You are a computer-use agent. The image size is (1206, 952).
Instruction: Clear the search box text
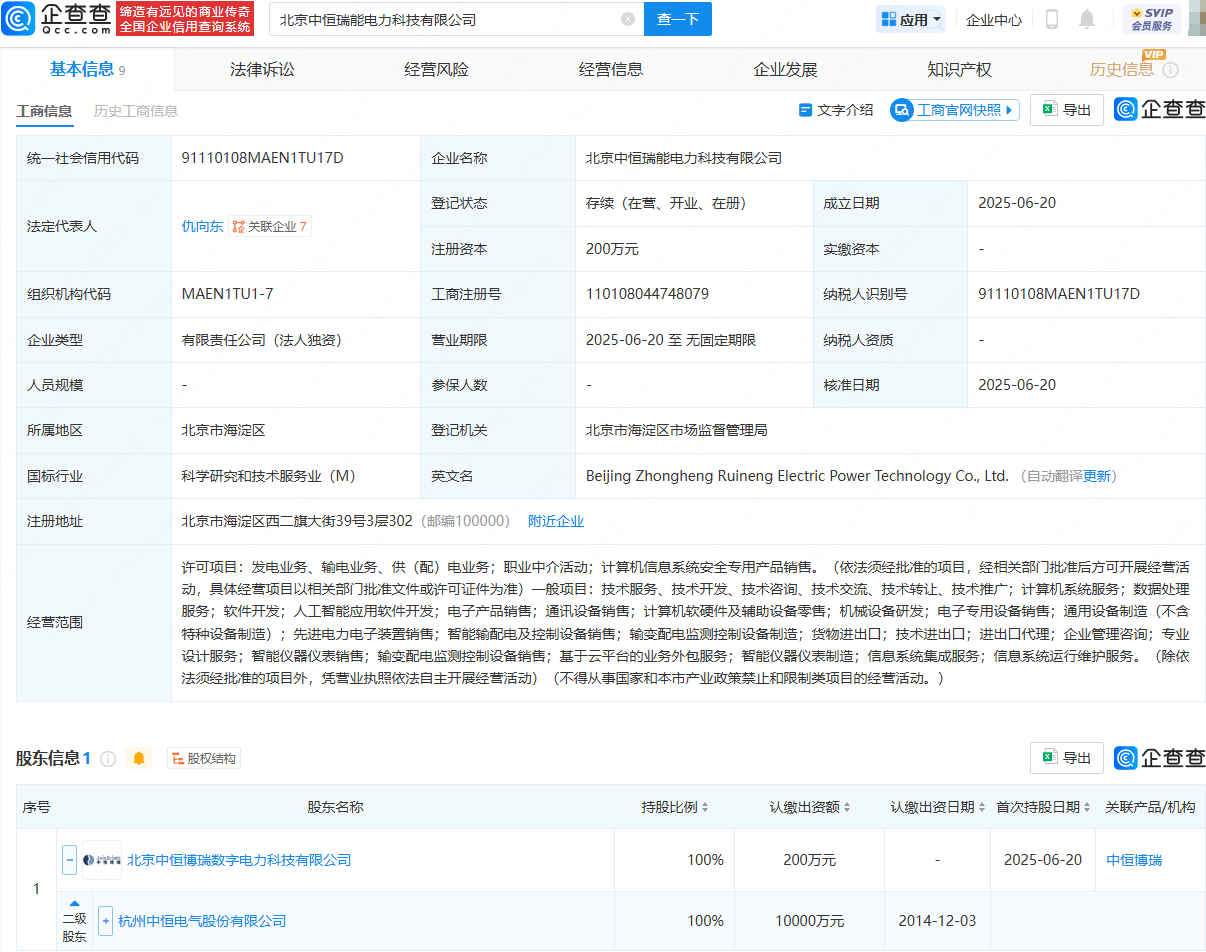(627, 19)
